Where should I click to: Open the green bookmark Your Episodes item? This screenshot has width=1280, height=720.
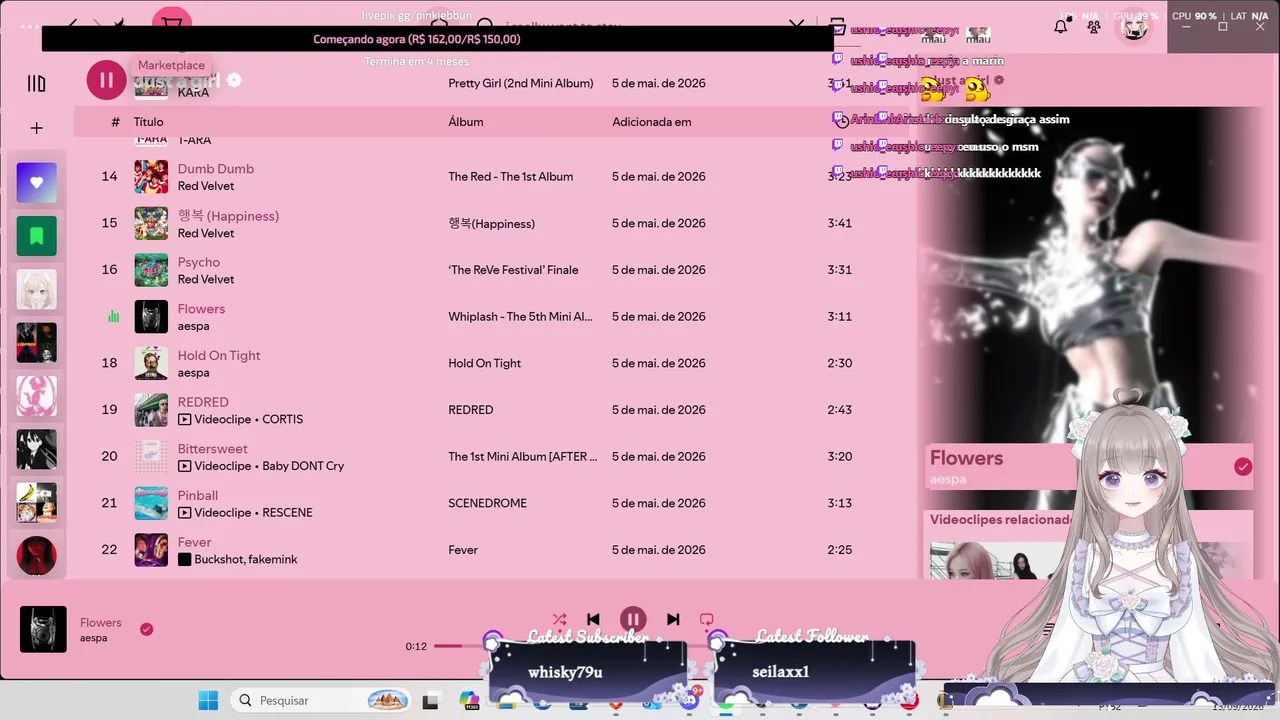coord(37,236)
